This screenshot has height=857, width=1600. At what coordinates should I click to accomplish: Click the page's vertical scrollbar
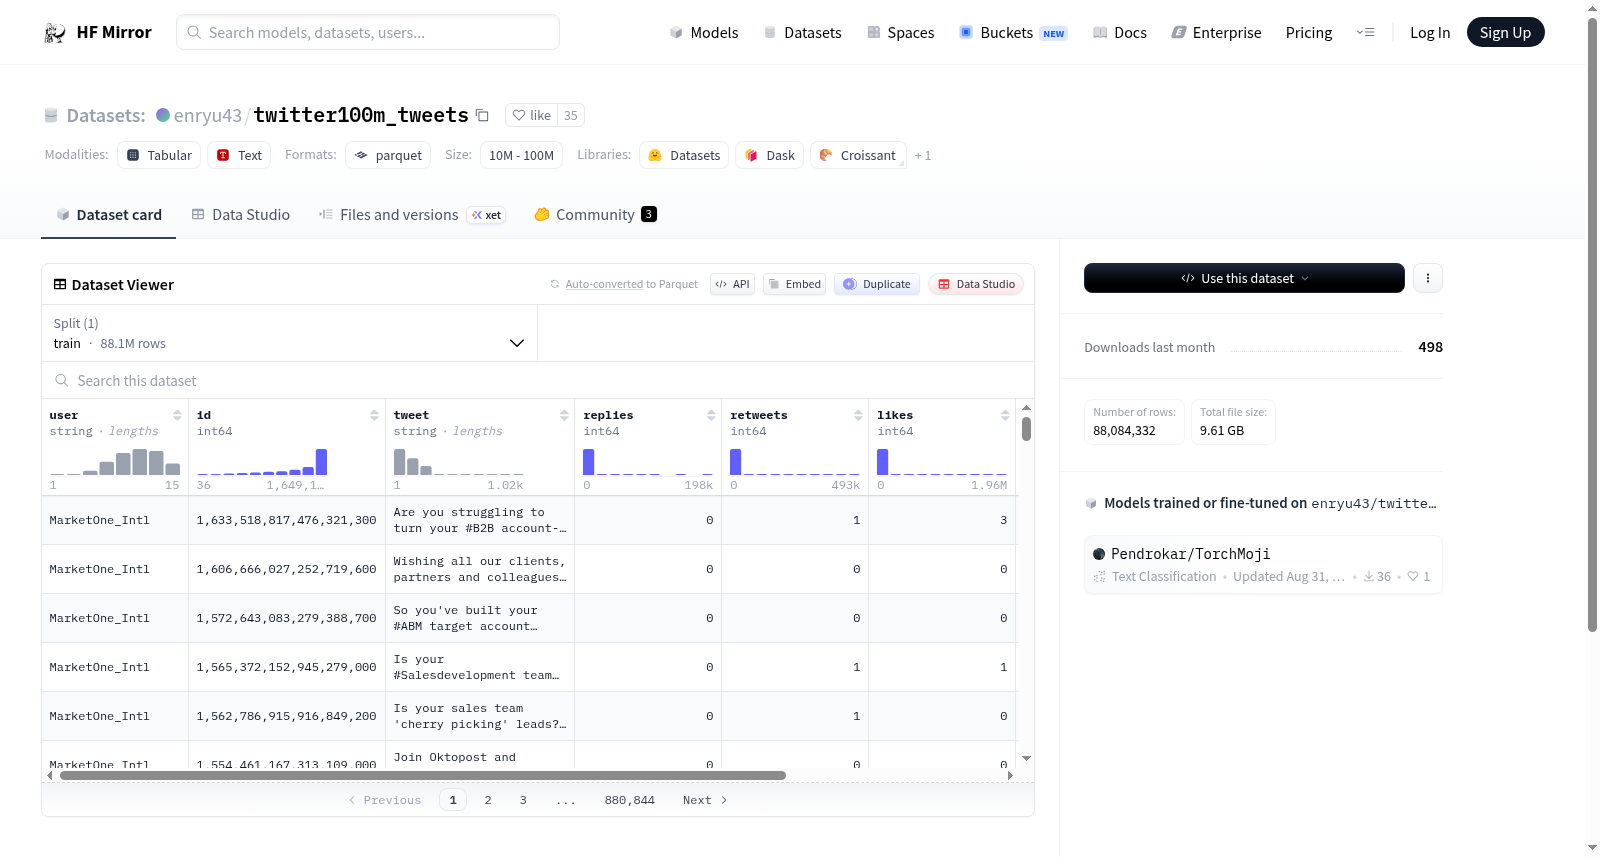coord(1593,325)
